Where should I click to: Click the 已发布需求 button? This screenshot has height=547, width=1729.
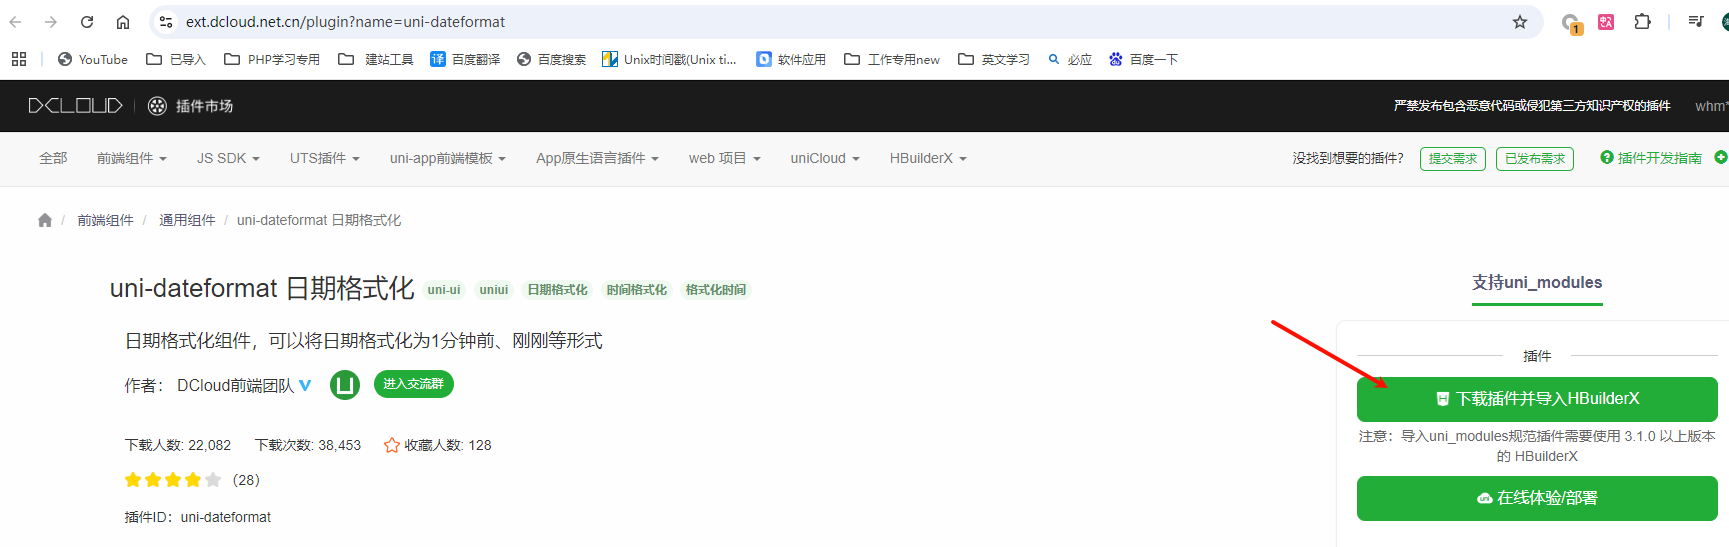coord(1535,159)
